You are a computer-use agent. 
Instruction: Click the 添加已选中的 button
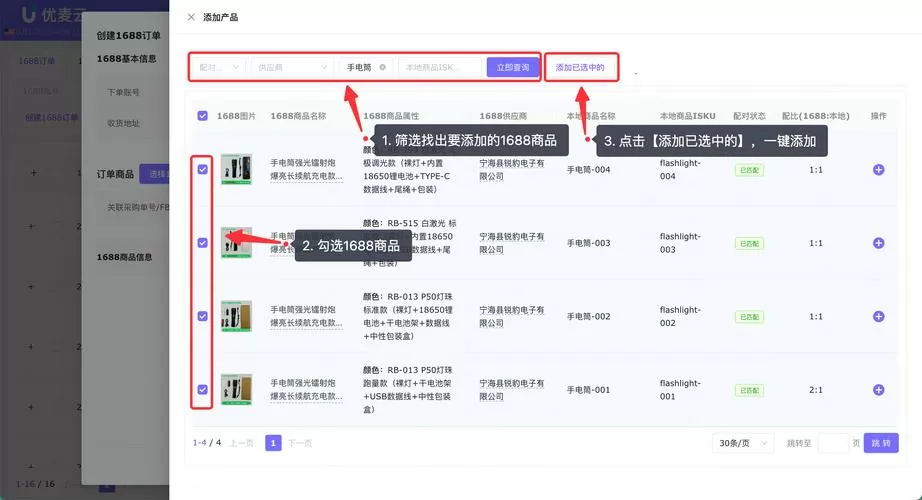[x=580, y=67]
